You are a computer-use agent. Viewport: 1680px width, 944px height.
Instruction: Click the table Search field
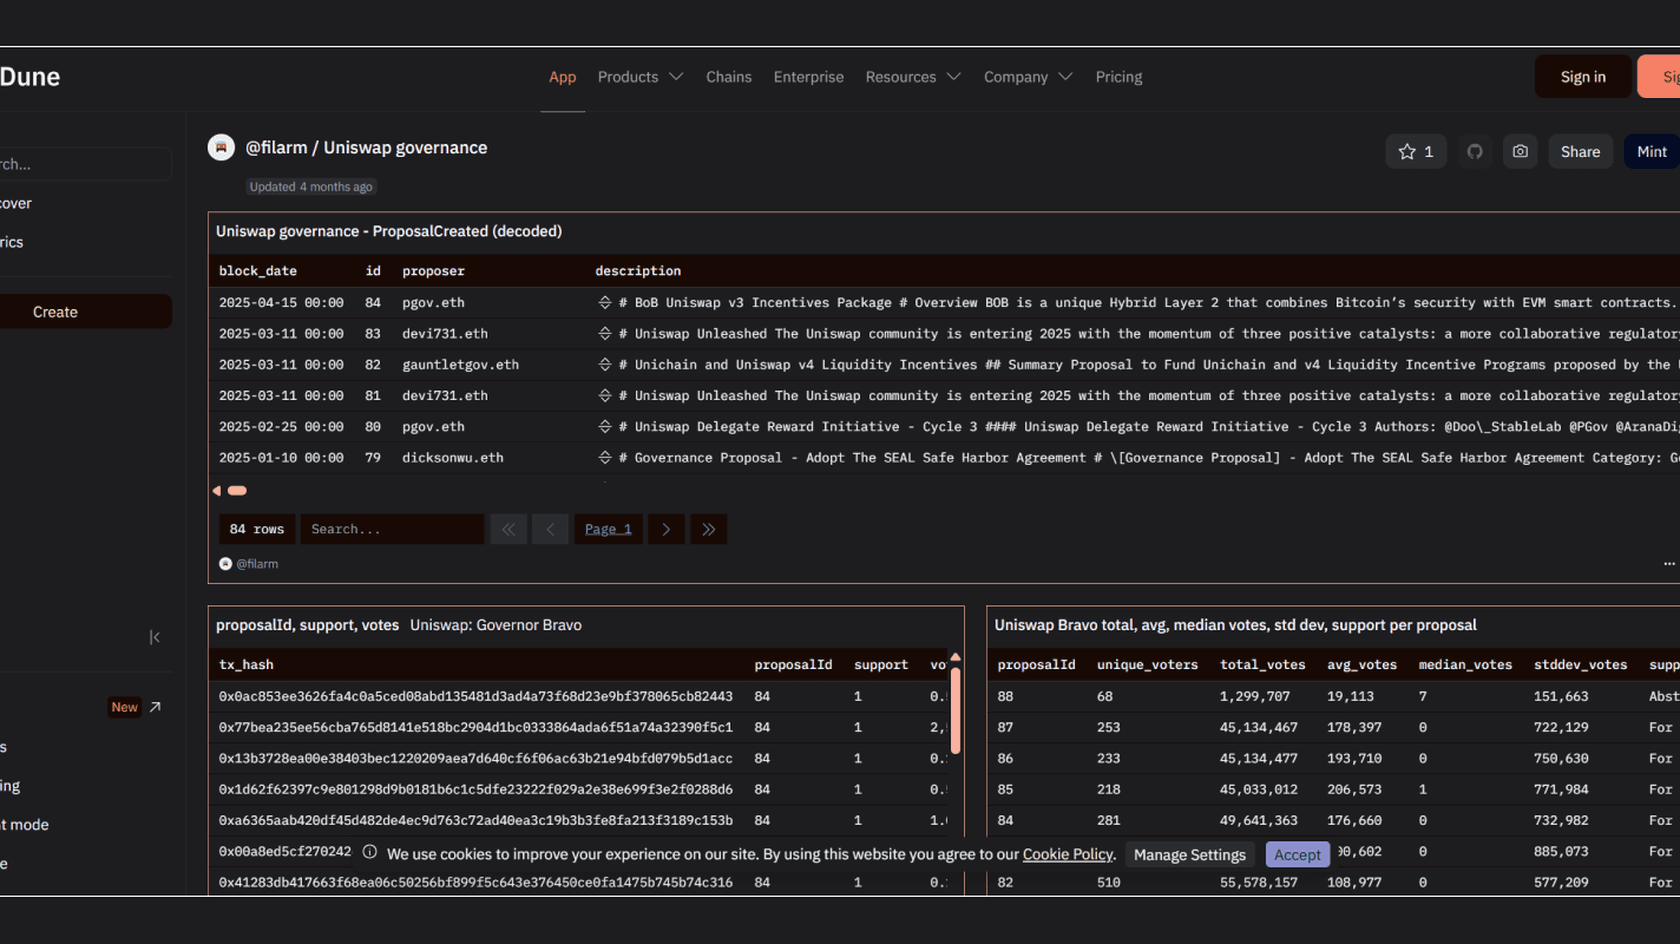[392, 529]
